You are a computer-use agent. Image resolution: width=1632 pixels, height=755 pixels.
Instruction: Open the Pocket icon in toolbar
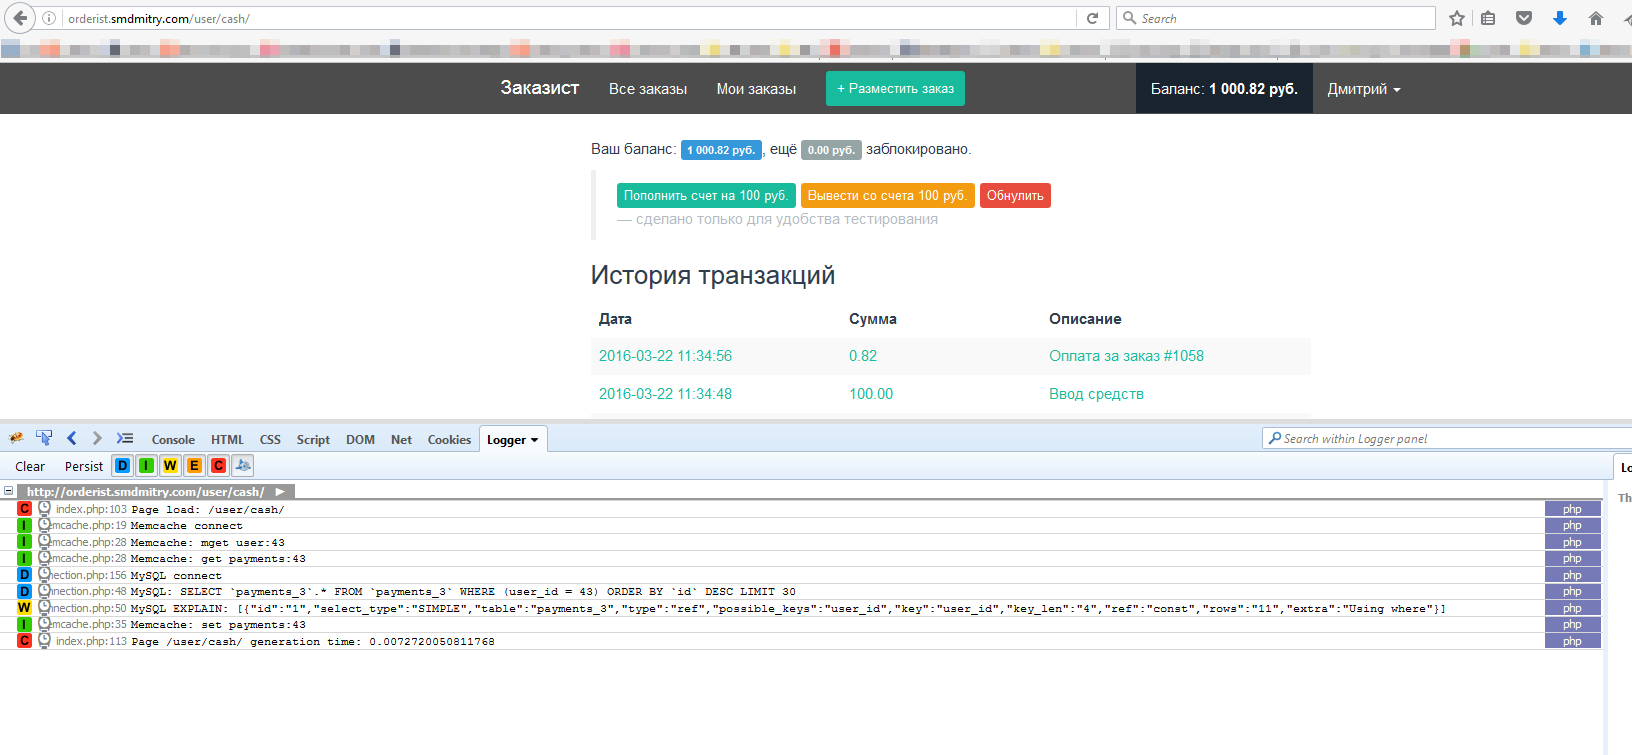coord(1524,18)
